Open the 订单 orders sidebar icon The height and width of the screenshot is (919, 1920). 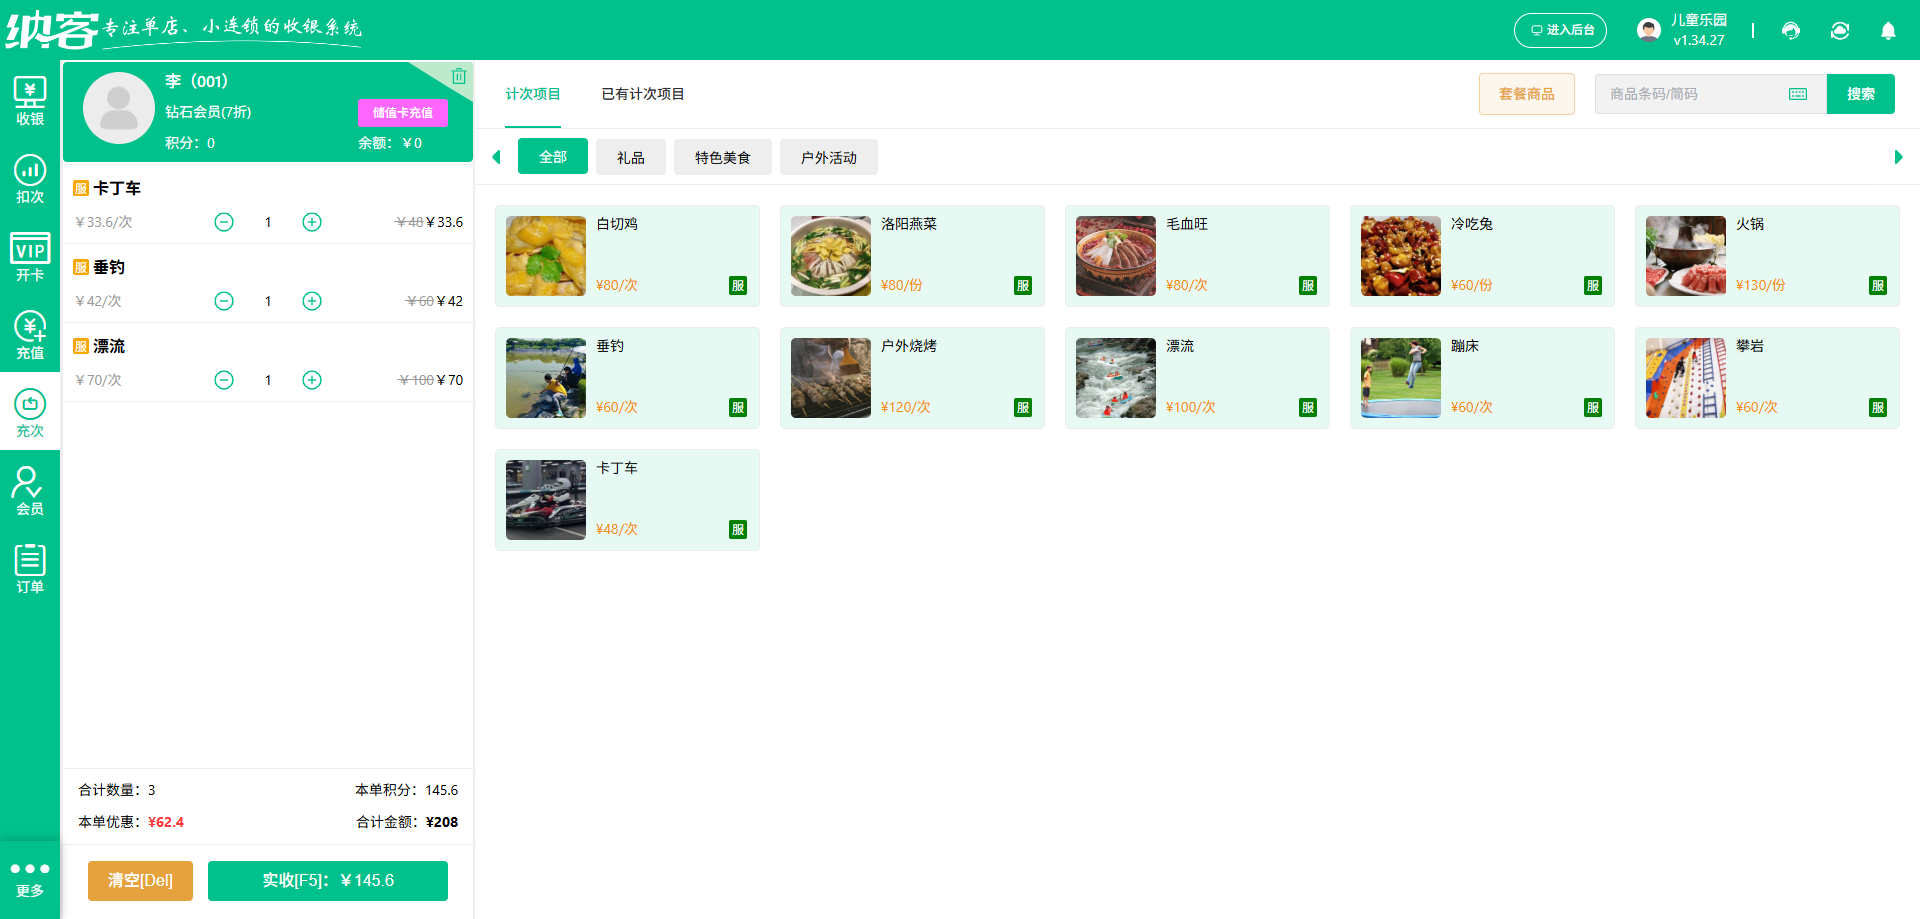click(x=30, y=570)
